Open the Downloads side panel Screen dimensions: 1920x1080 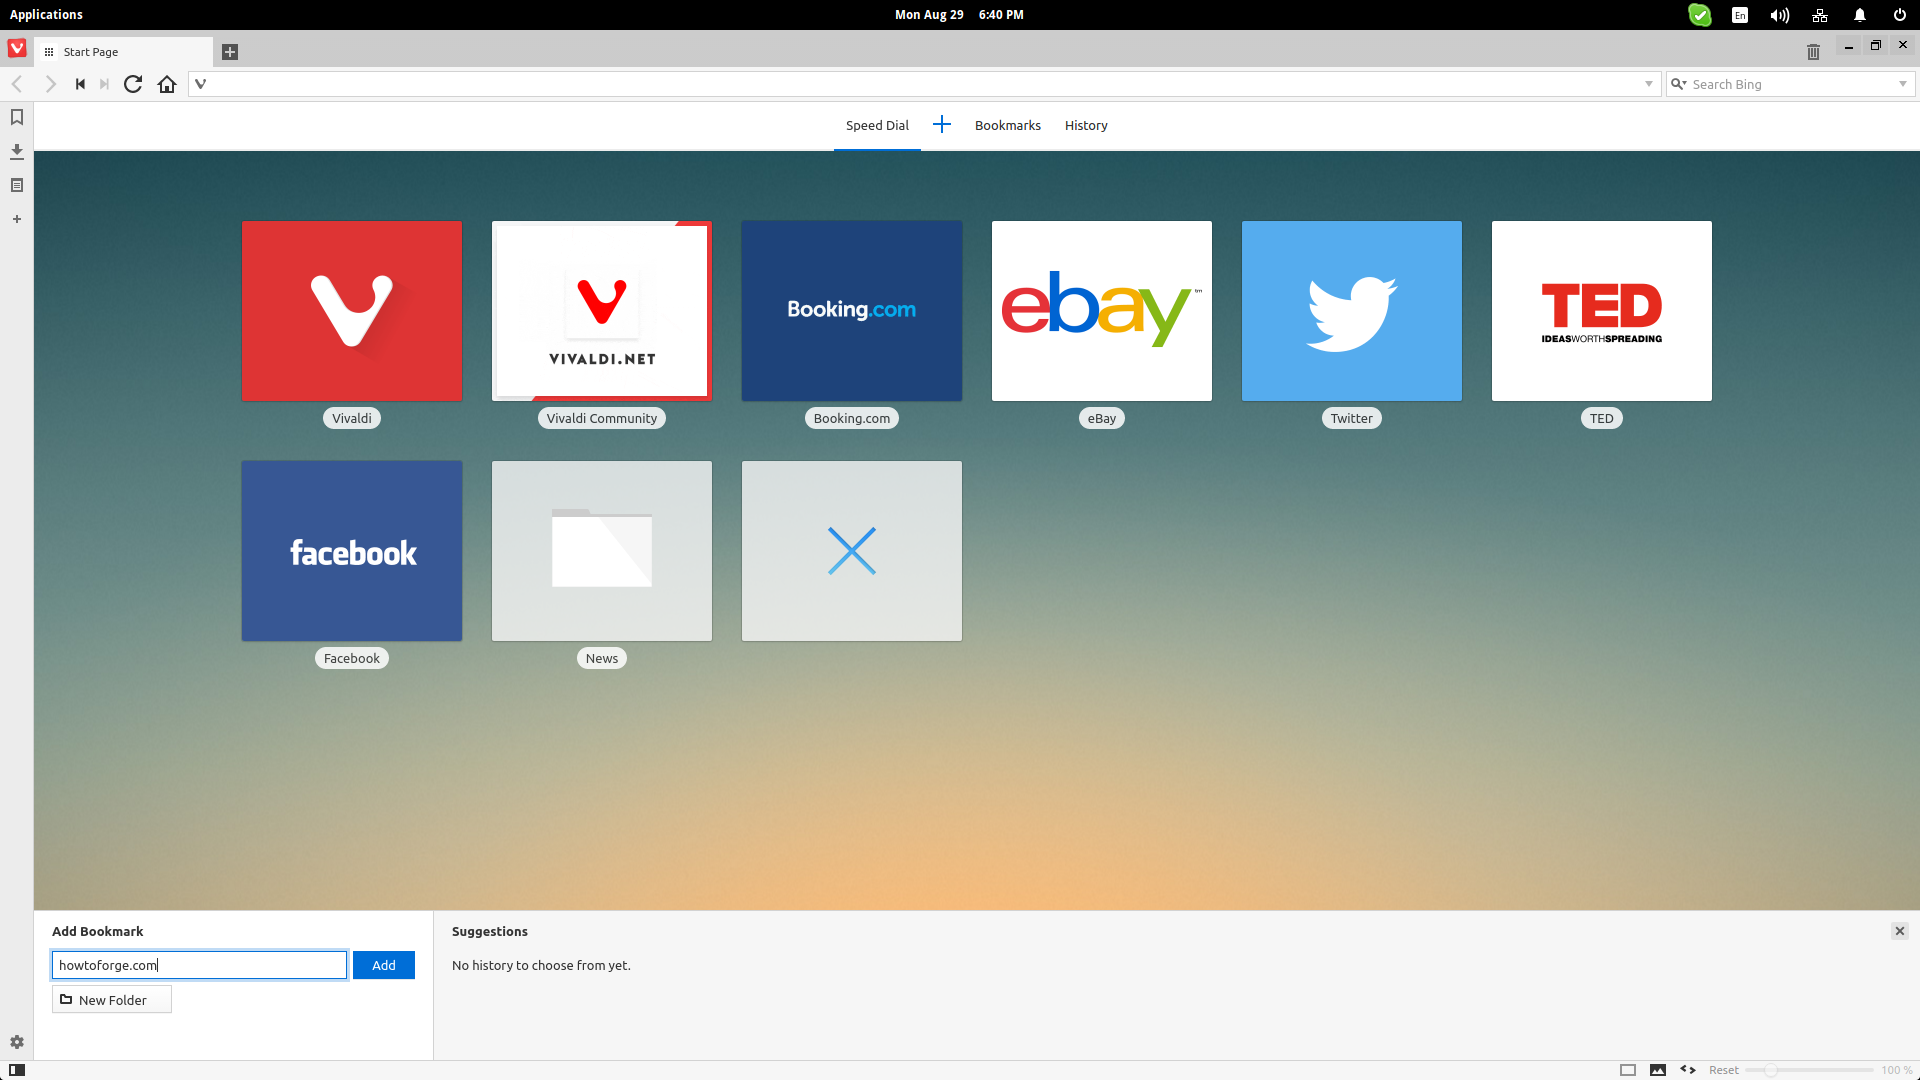(17, 151)
